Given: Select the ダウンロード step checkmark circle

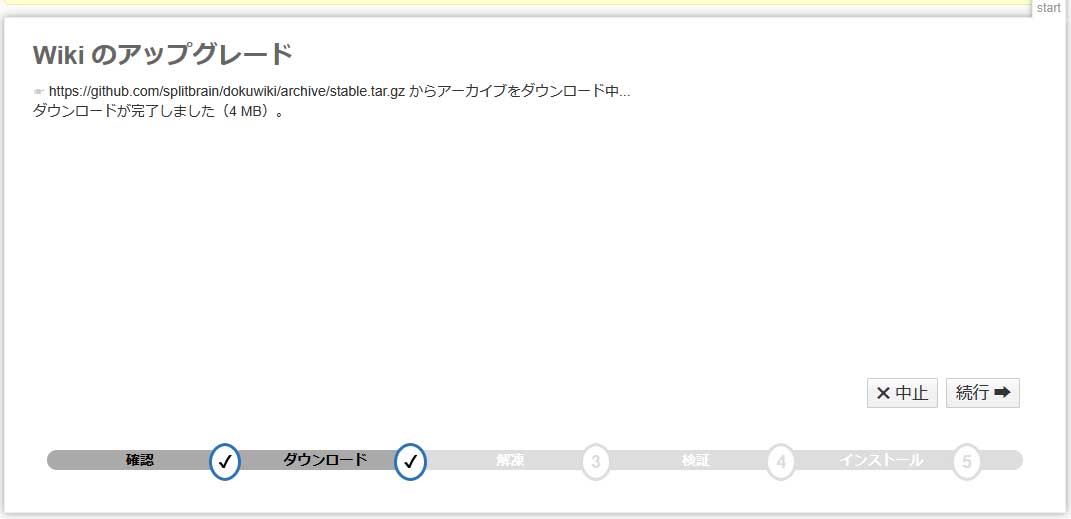Looking at the screenshot, I should coord(411,462).
